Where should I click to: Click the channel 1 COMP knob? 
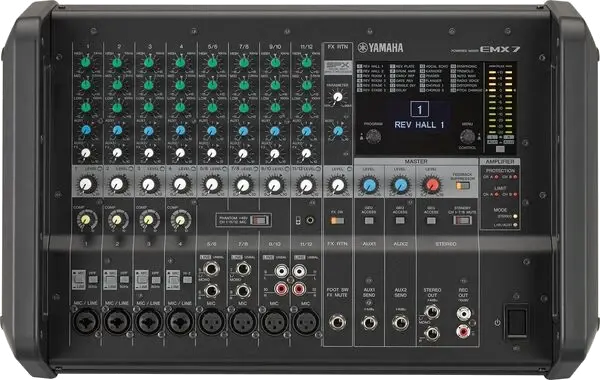click(86, 220)
